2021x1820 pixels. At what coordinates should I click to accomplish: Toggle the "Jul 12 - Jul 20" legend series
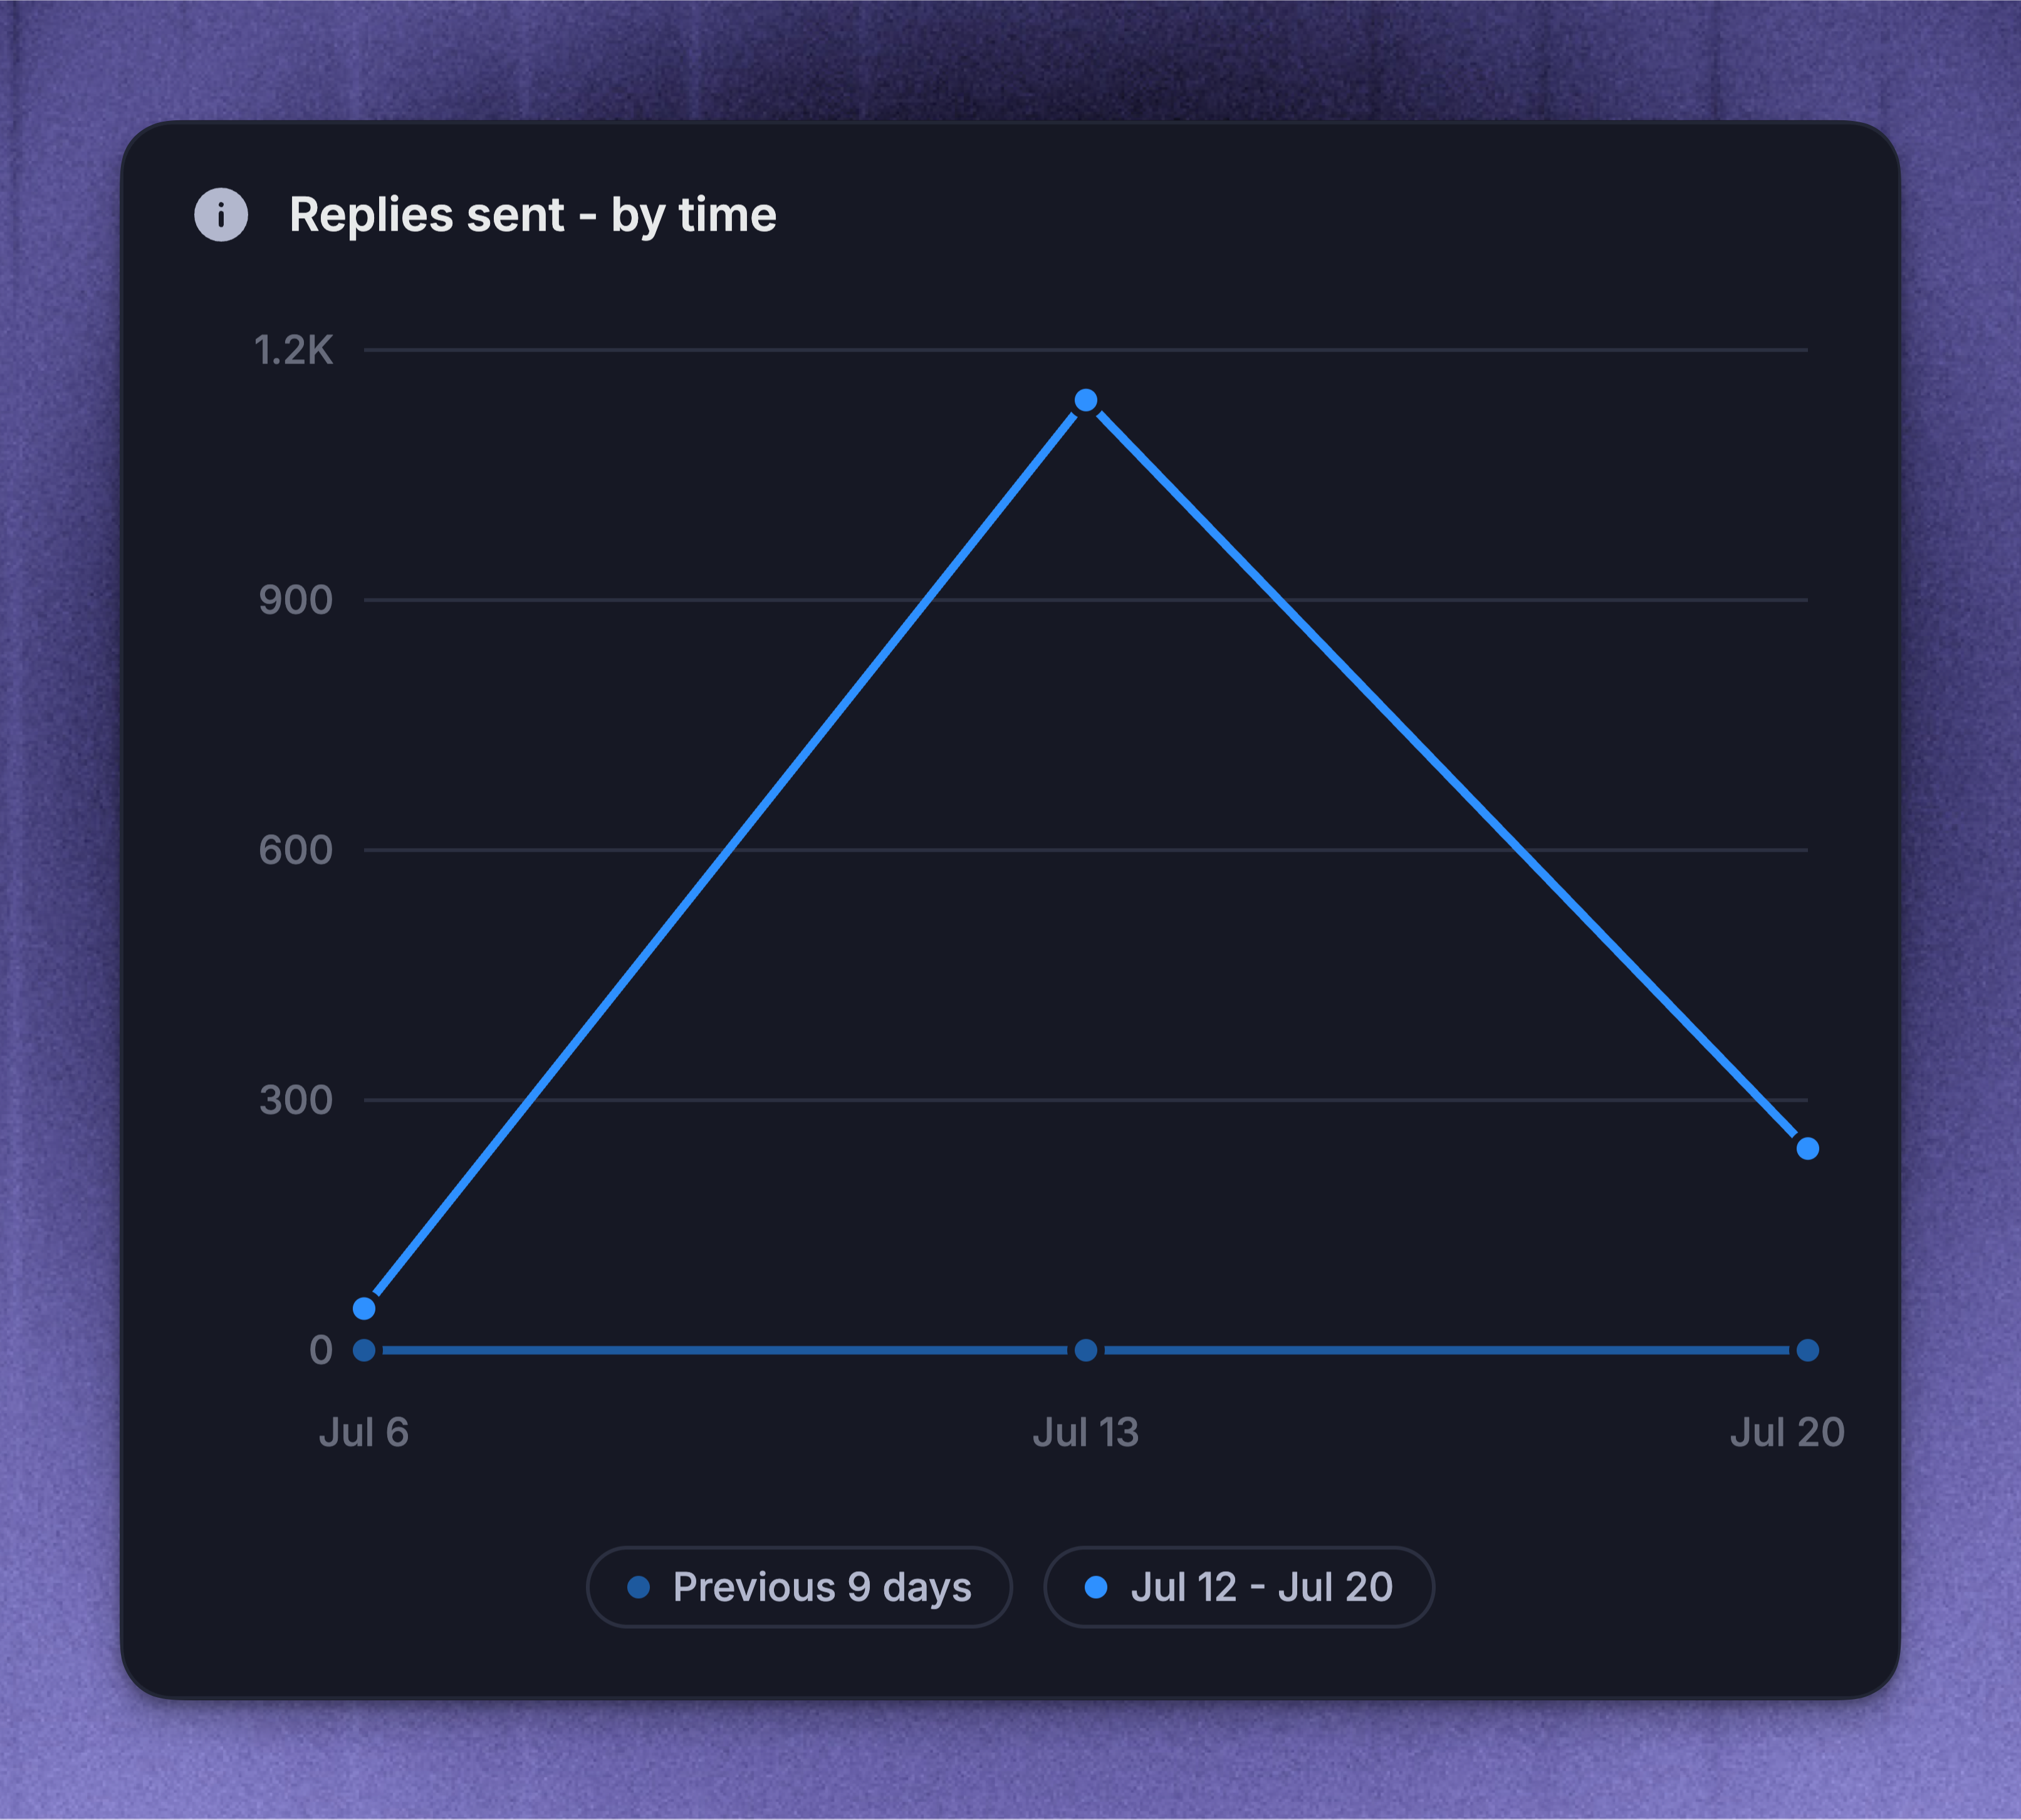[x=1239, y=1587]
